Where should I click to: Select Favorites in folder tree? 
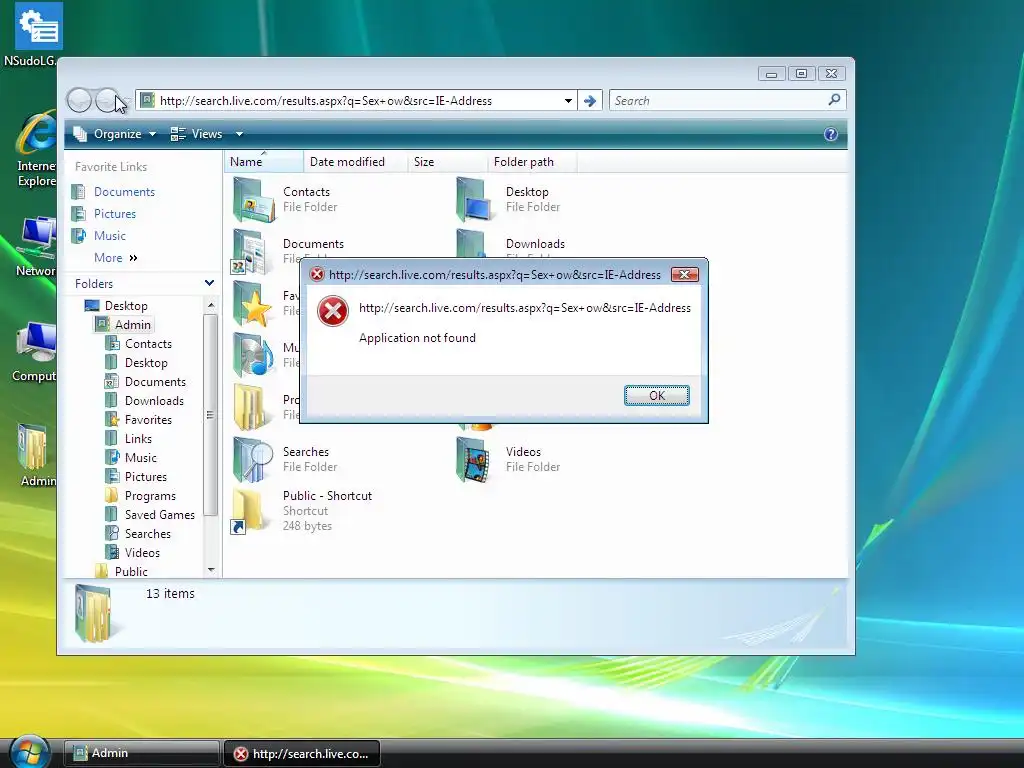148,419
